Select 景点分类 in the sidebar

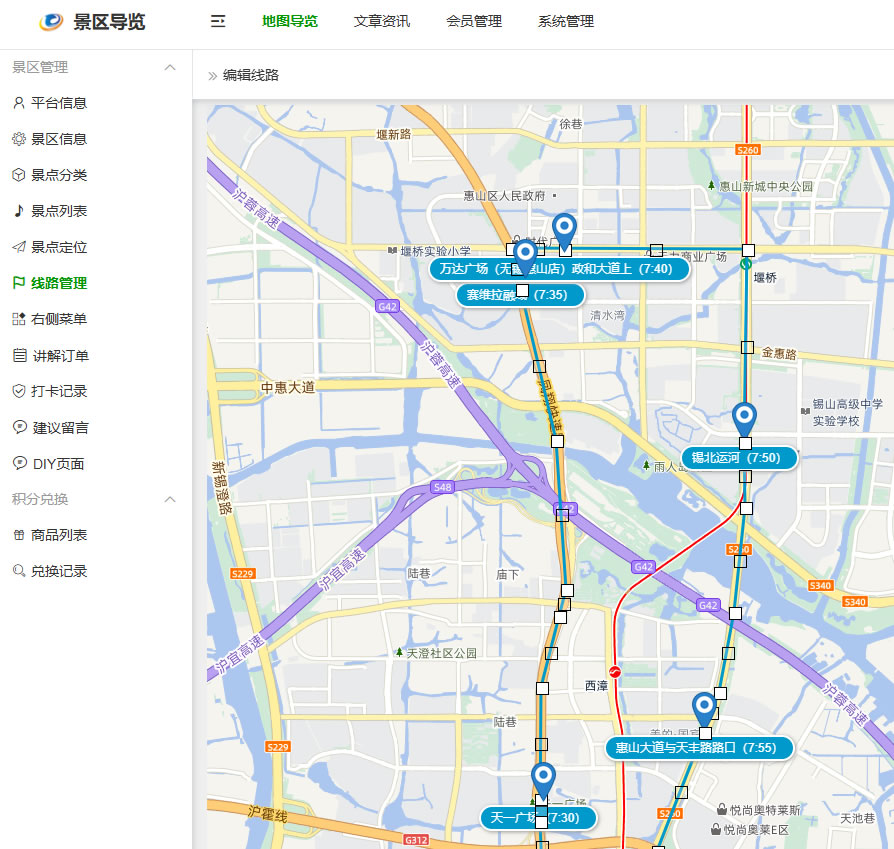pyautogui.click(x=58, y=175)
